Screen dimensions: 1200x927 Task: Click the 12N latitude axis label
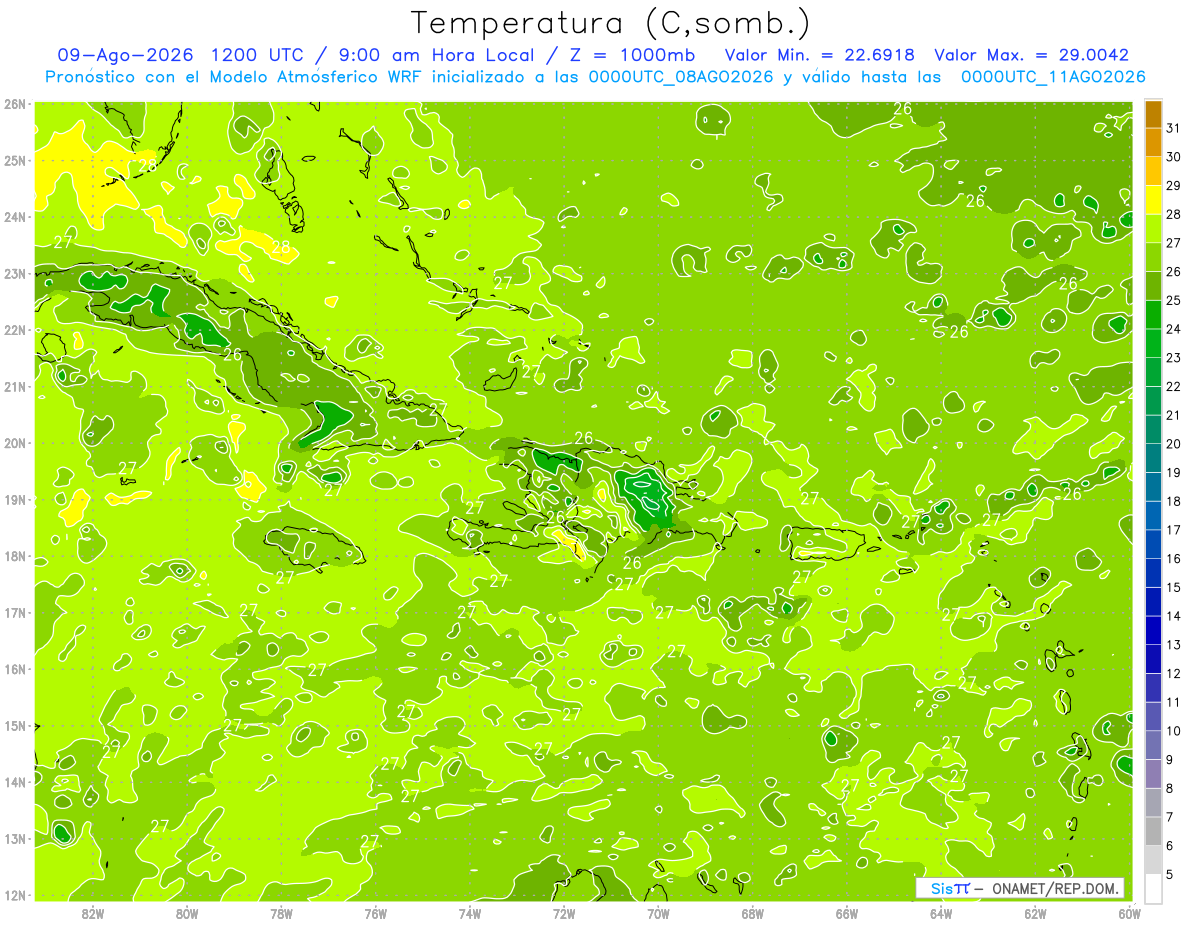pyautogui.click(x=14, y=895)
